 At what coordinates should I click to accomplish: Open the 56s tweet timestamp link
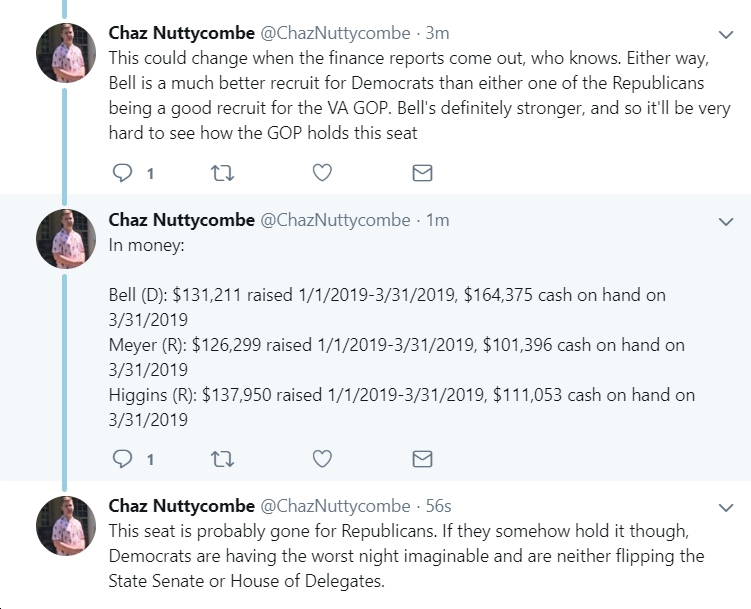click(x=439, y=506)
